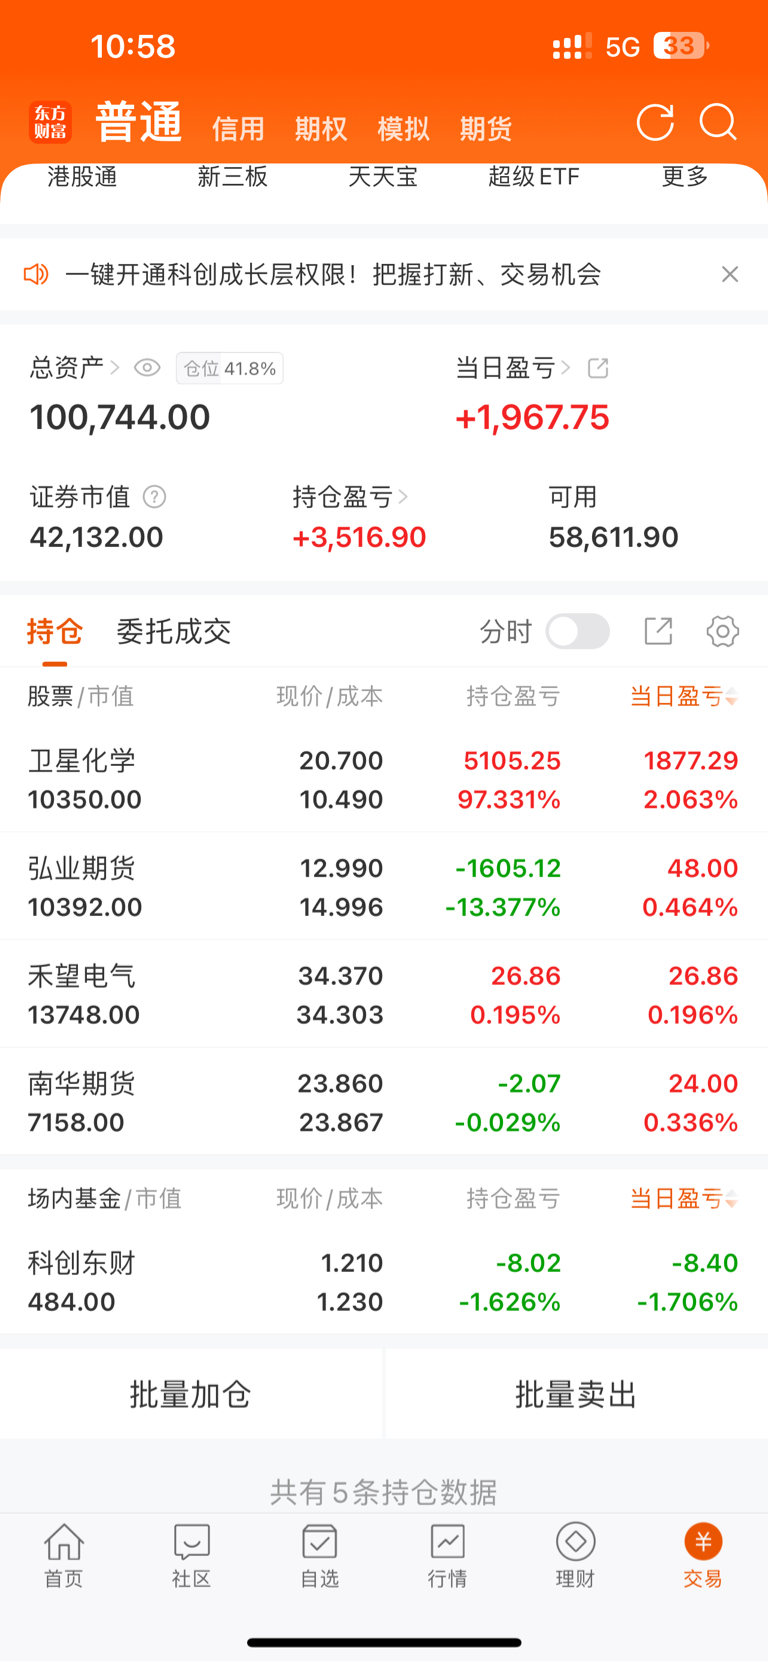Sort funds by 当日盈亏 column arrows
Image resolution: width=768 pixels, height=1662 pixels.
pyautogui.click(x=731, y=1198)
